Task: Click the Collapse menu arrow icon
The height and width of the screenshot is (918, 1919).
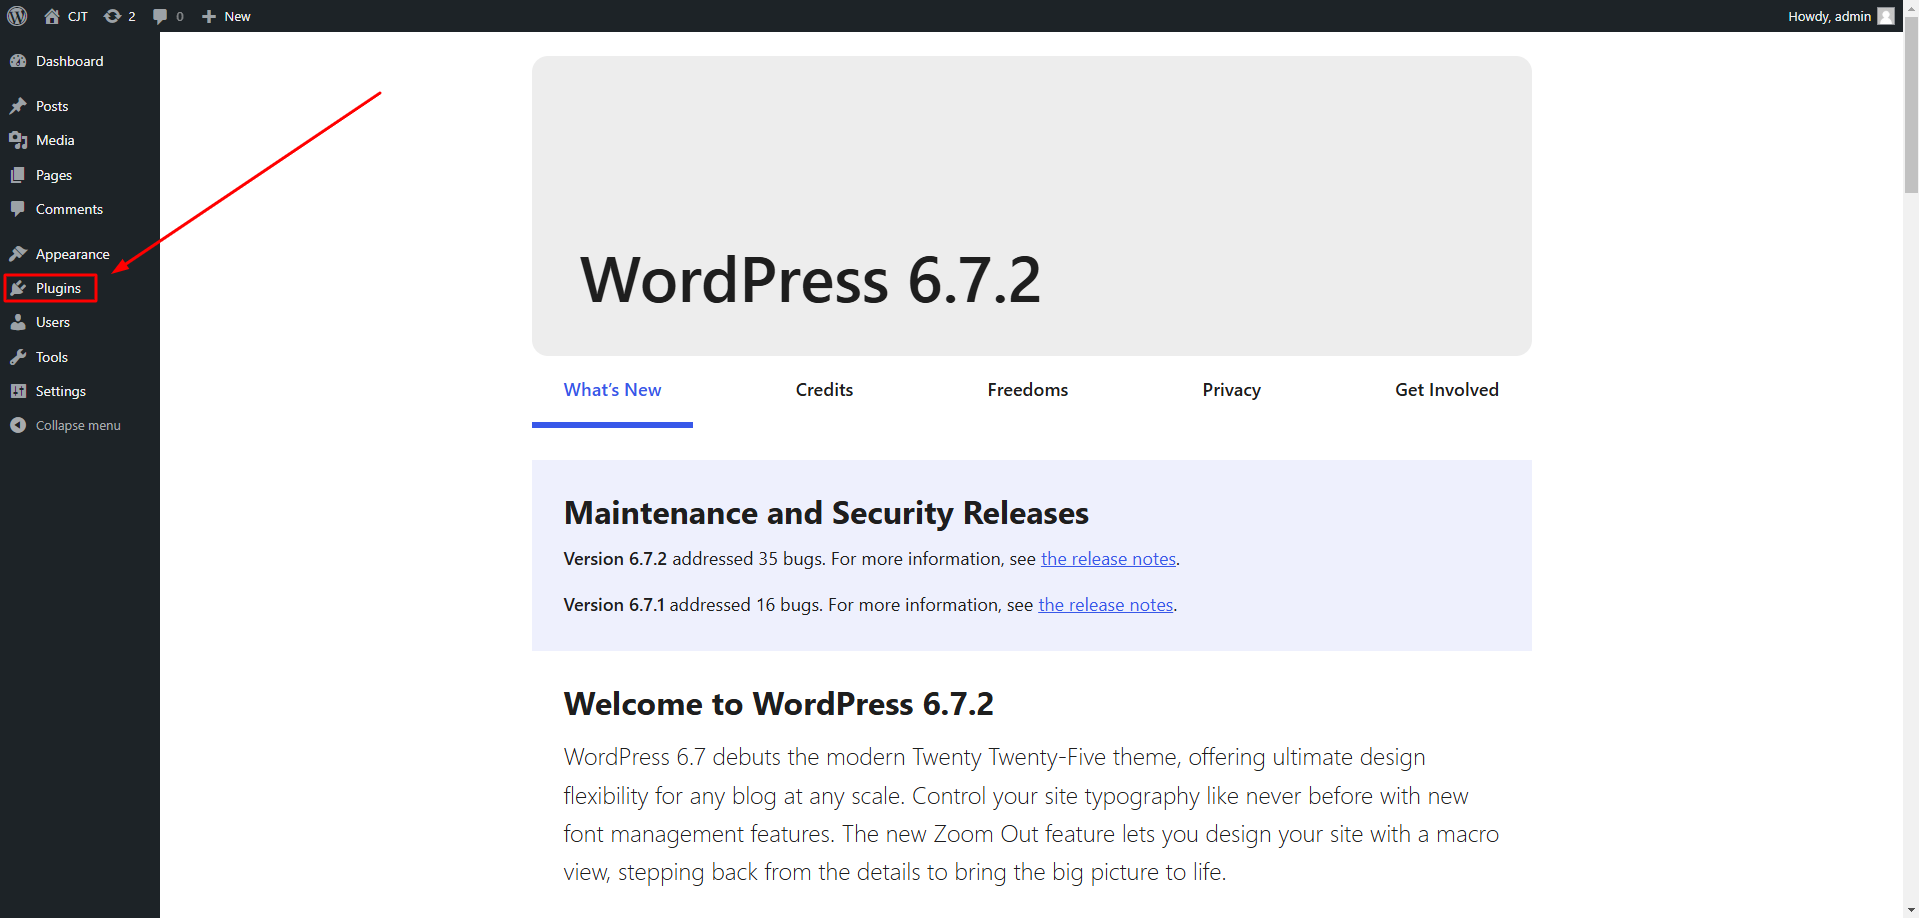Action: (x=18, y=425)
